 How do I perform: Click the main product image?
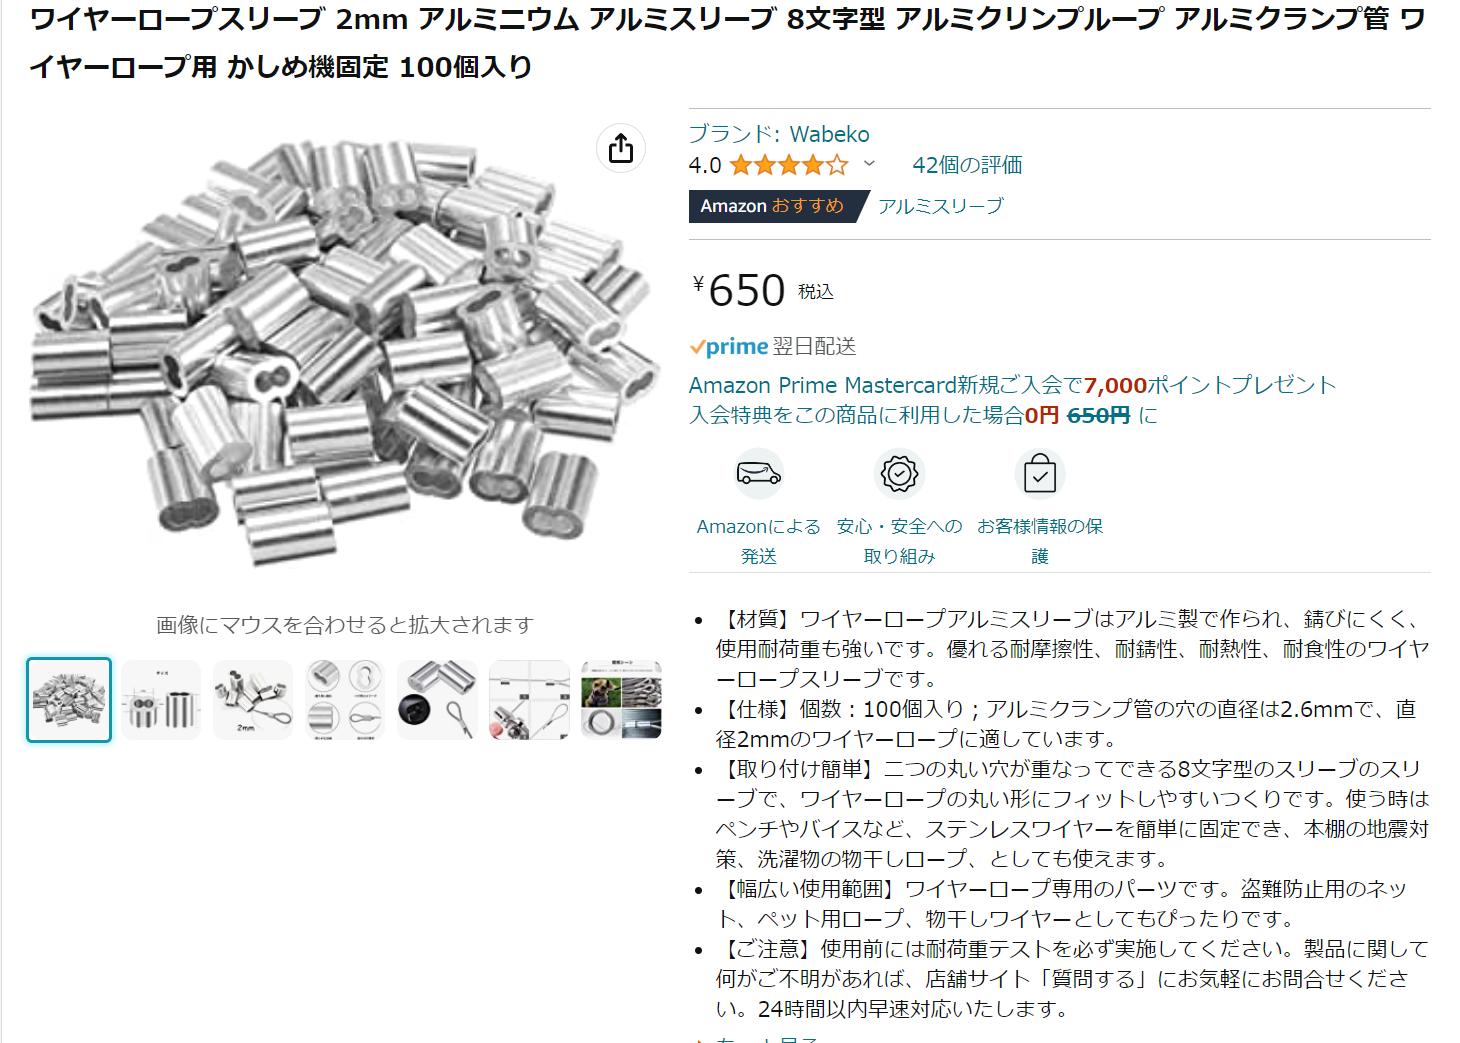click(343, 352)
